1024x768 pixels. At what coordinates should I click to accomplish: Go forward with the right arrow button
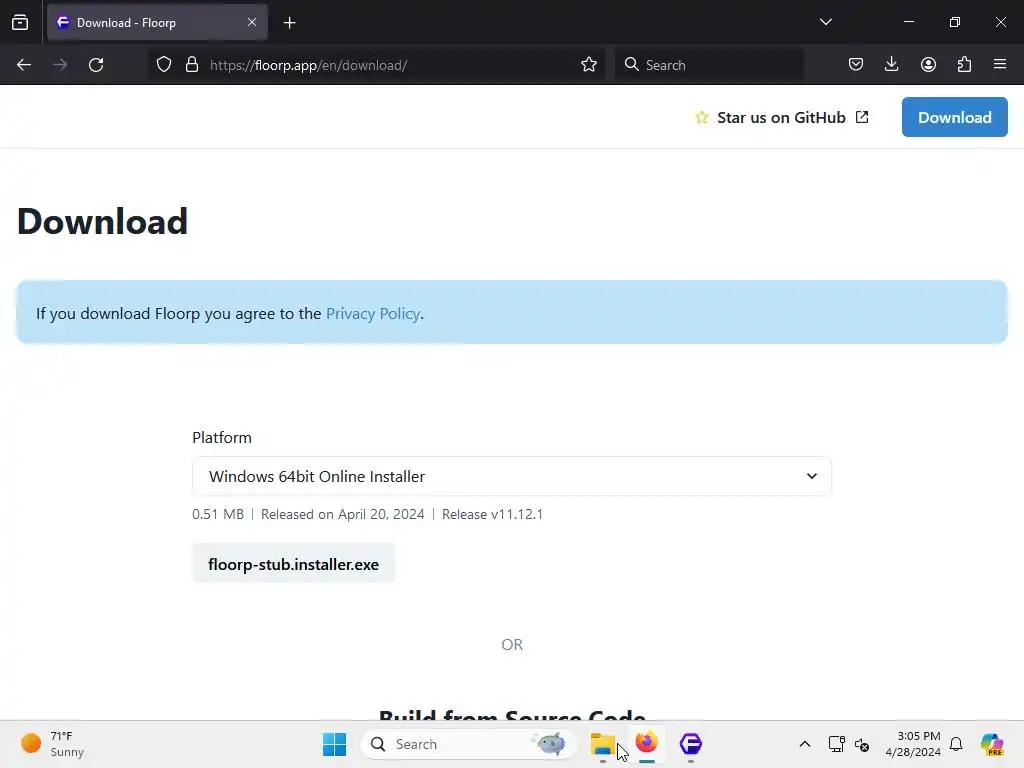(60, 65)
